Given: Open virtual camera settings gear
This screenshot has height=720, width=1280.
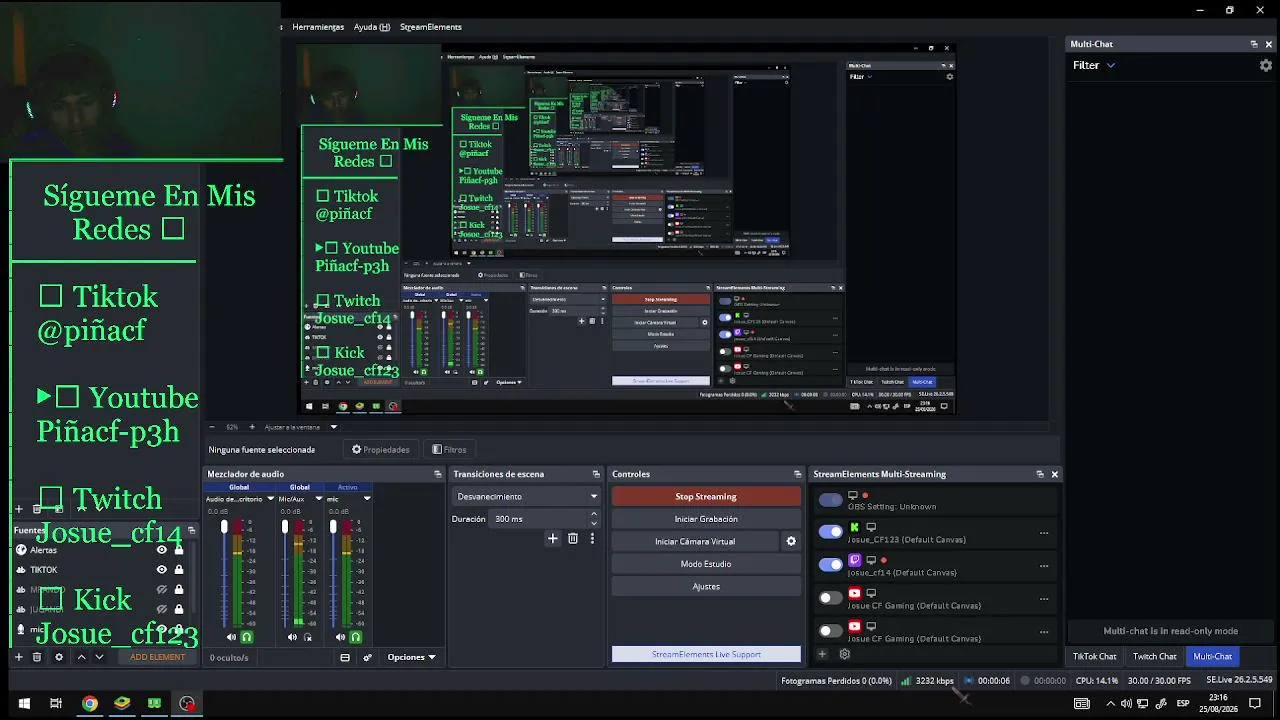Looking at the screenshot, I should click(791, 541).
